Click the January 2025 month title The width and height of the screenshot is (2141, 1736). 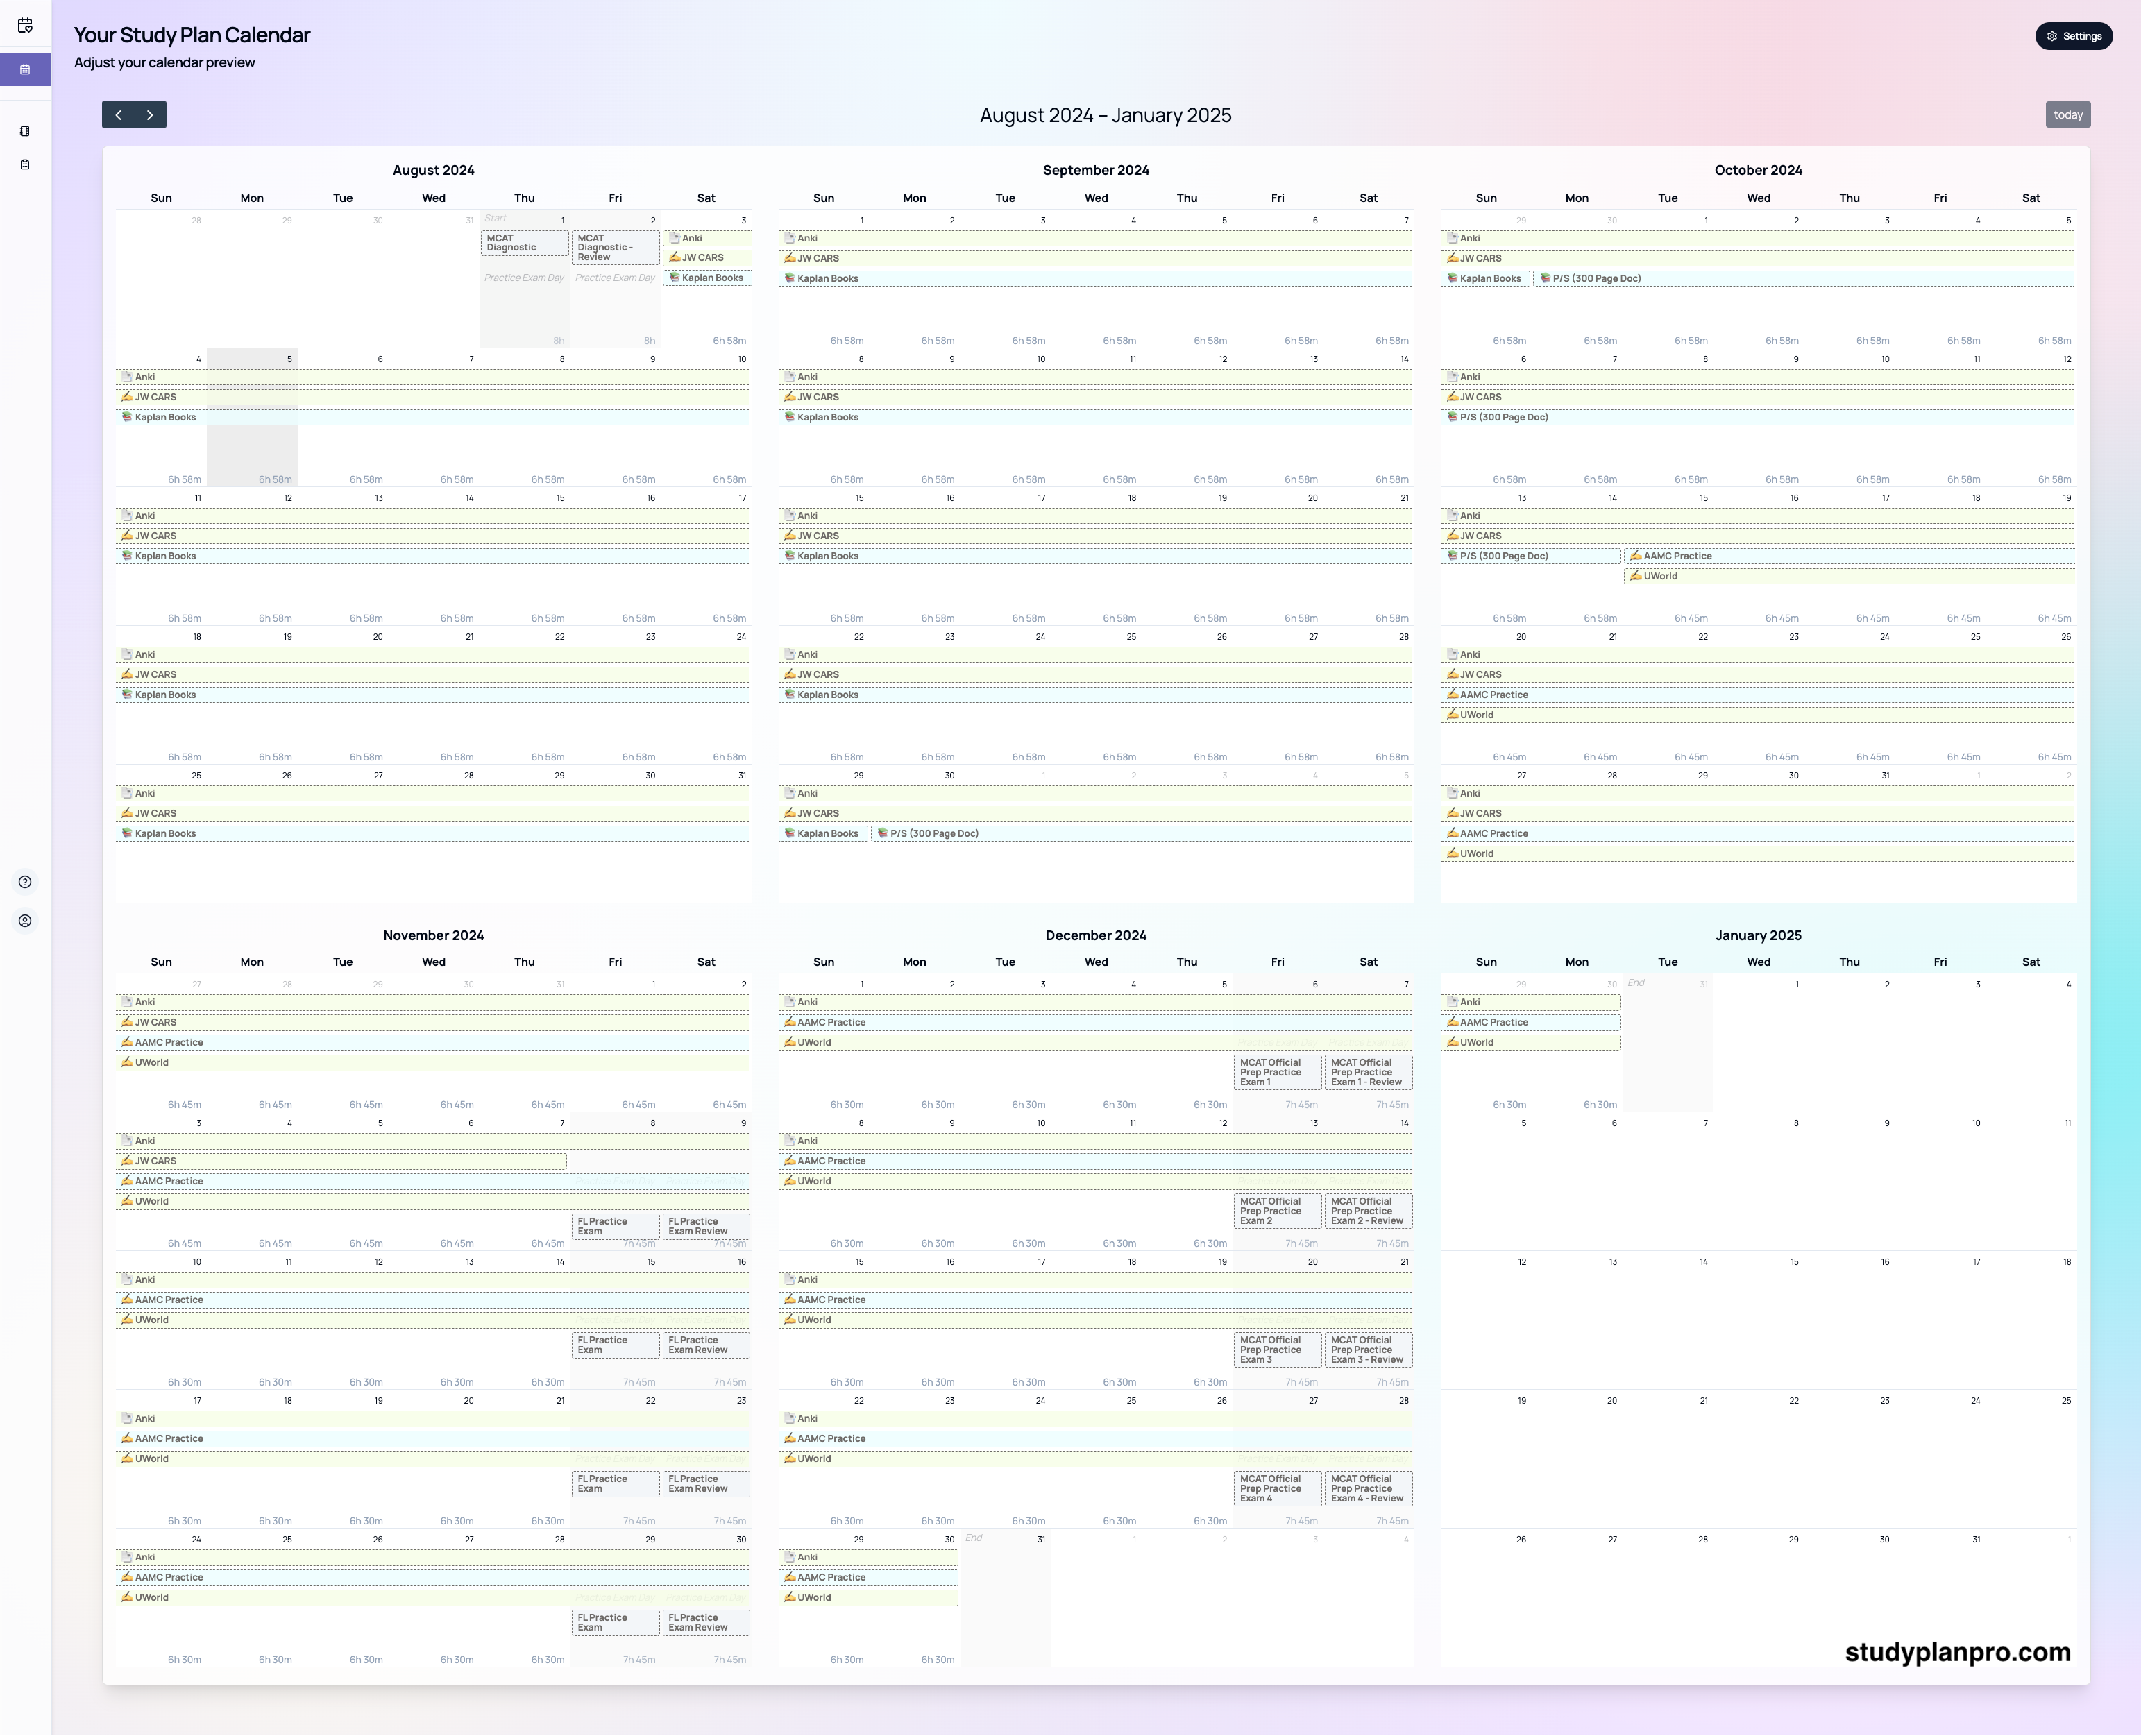[1758, 935]
